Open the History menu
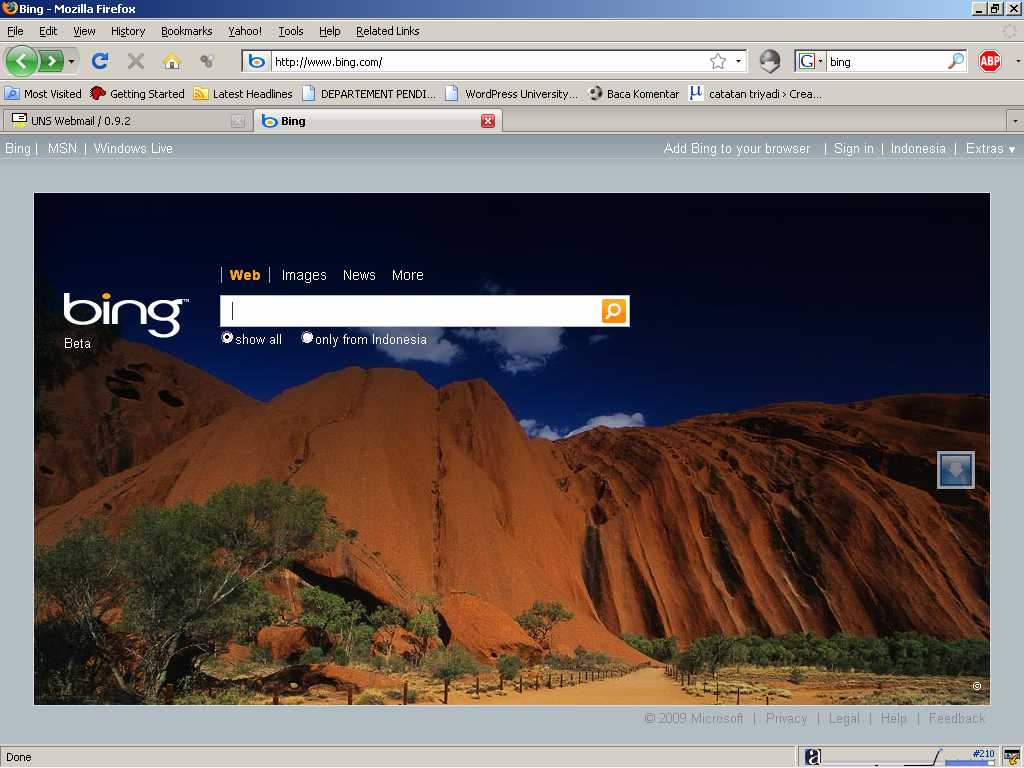This screenshot has width=1024, height=768. (x=128, y=31)
